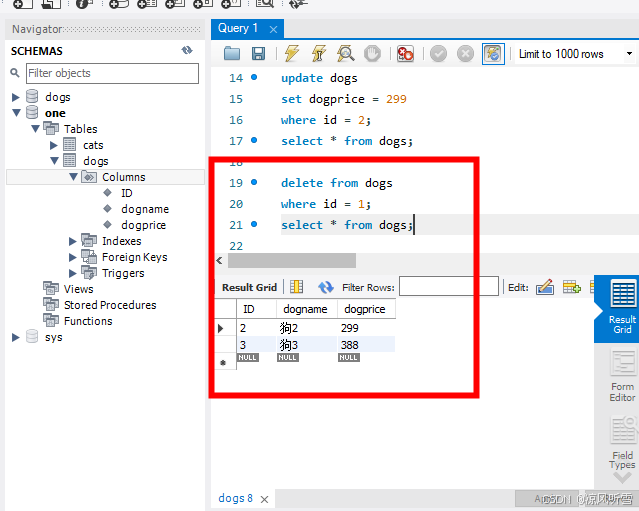The width and height of the screenshot is (639, 511).
Task: Click the insert new row icon
Action: pos(572,287)
